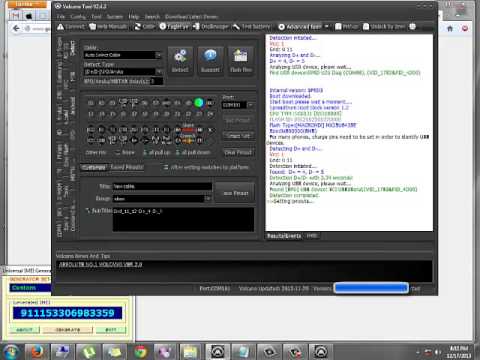
Task: Click the Save Preset button
Action: coord(236,193)
